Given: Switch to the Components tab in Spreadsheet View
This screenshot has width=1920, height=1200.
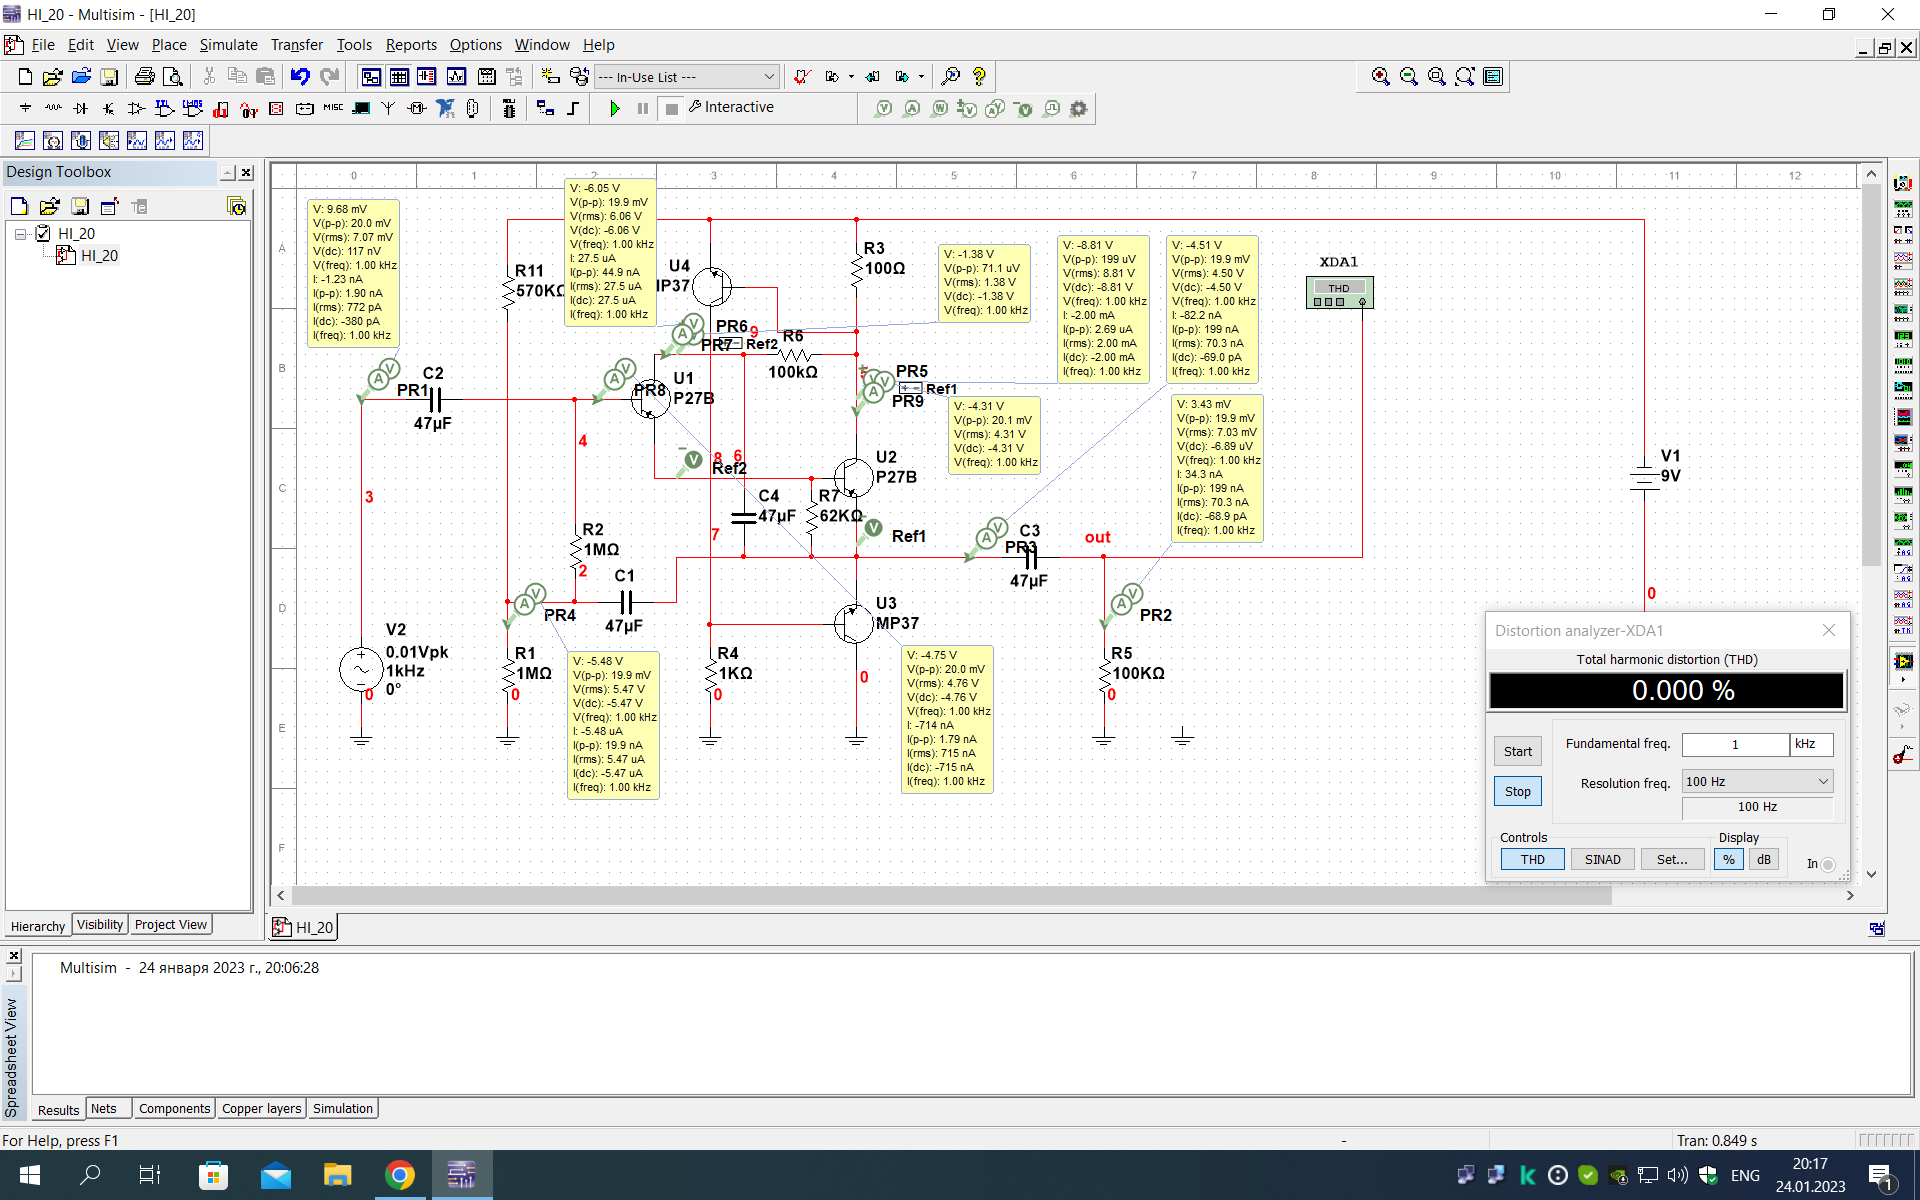Looking at the screenshot, I should [x=174, y=1109].
